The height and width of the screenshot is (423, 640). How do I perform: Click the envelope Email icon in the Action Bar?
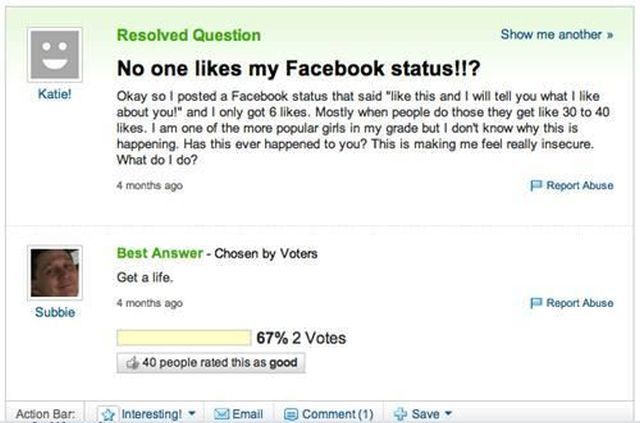pyautogui.click(x=223, y=413)
